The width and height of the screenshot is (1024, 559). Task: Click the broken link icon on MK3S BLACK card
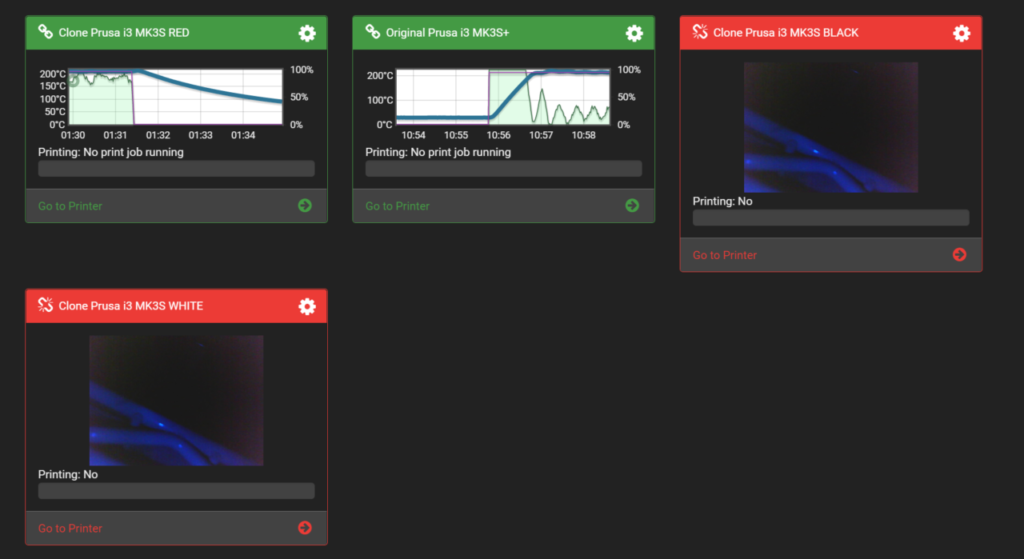pyautogui.click(x=700, y=31)
